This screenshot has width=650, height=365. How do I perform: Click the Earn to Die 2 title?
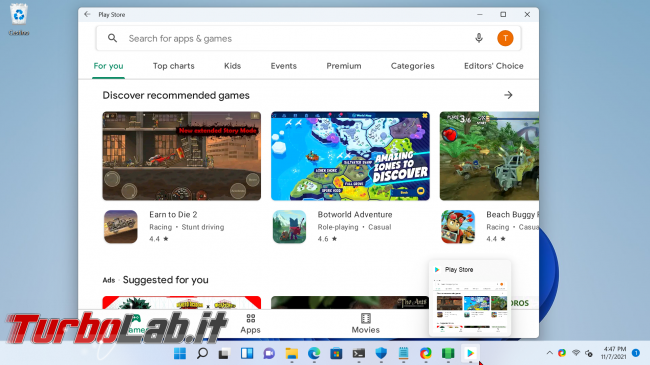[x=173, y=214]
